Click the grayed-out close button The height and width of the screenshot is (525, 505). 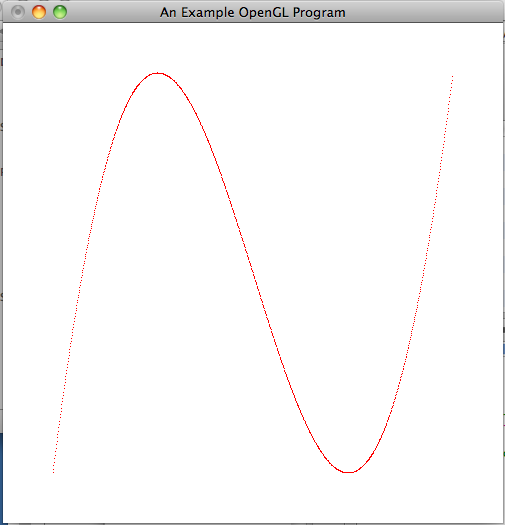pyautogui.click(x=18, y=12)
